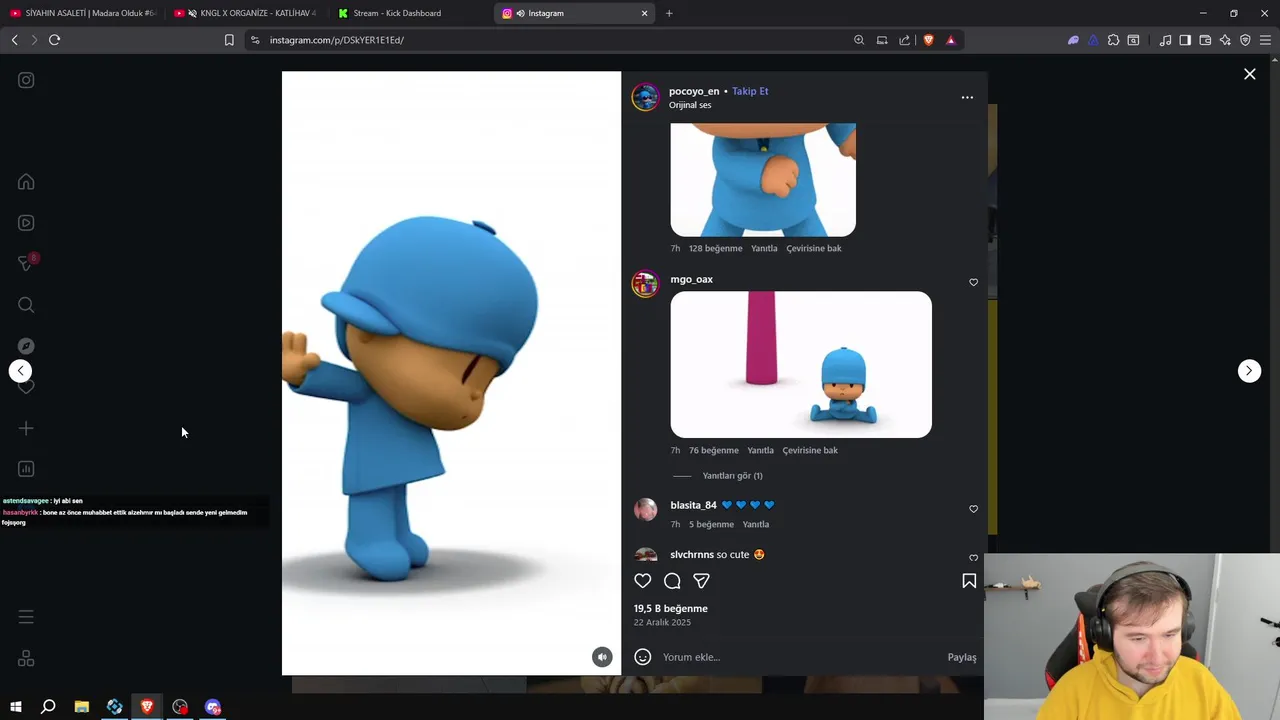
Task: Open Brave main menu hamburger
Action: tap(1265, 40)
